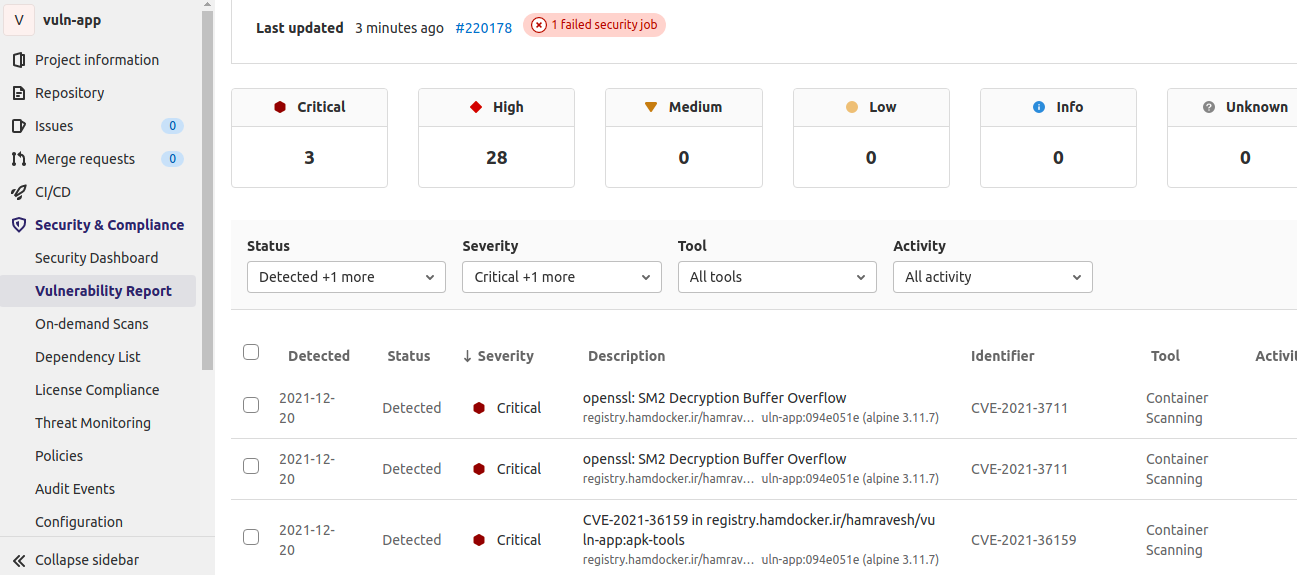
Task: Sort by the Severity column header
Action: [498, 356]
